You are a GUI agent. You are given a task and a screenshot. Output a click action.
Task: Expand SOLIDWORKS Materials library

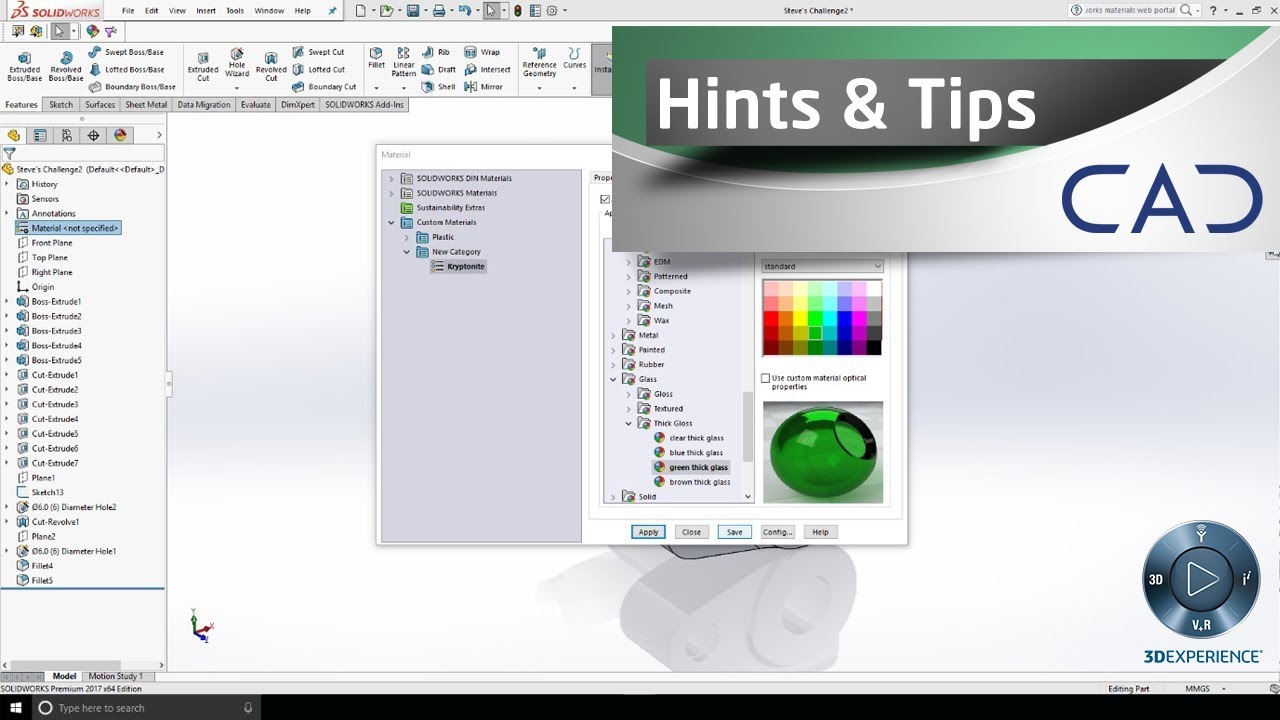pos(392,193)
